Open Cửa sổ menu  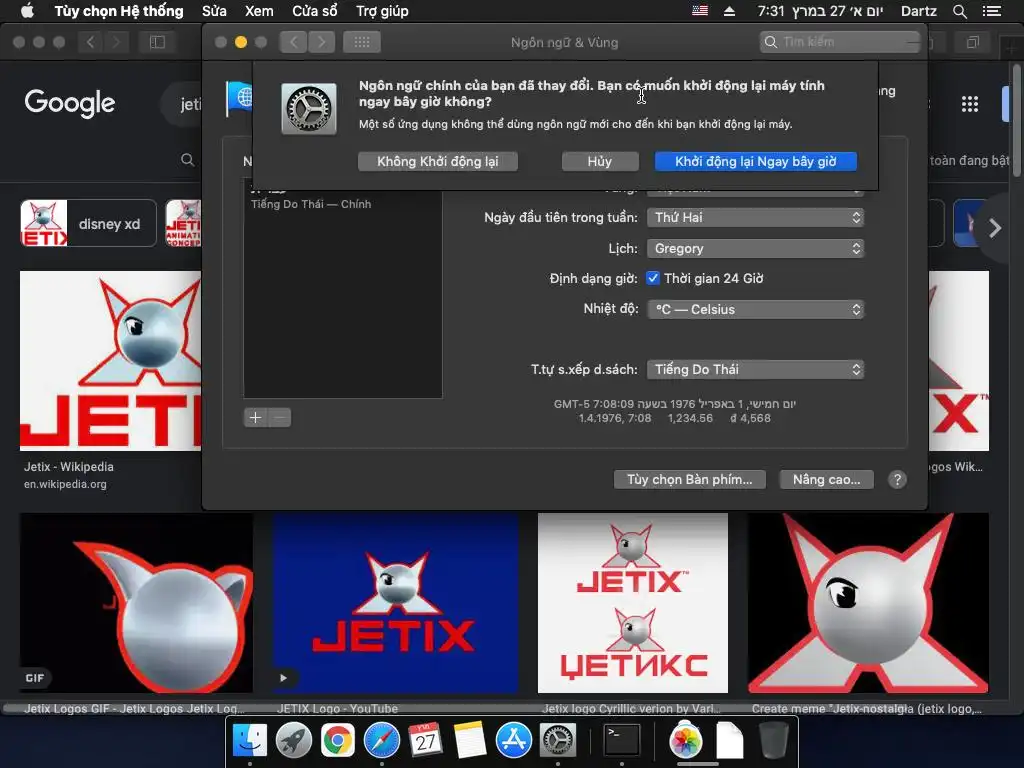(x=315, y=11)
